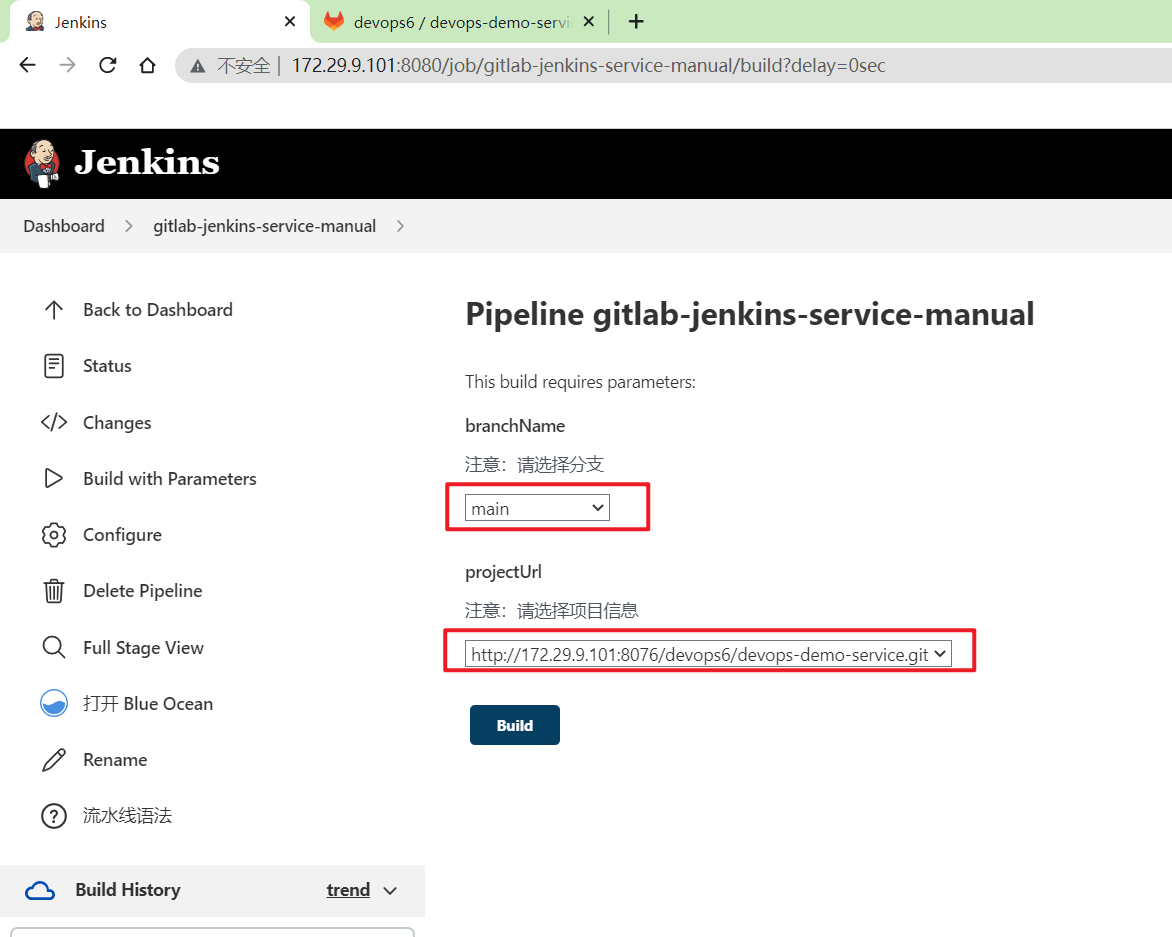Click the note '注意：请选择项目信息'
This screenshot has width=1172, height=937.
[552, 611]
